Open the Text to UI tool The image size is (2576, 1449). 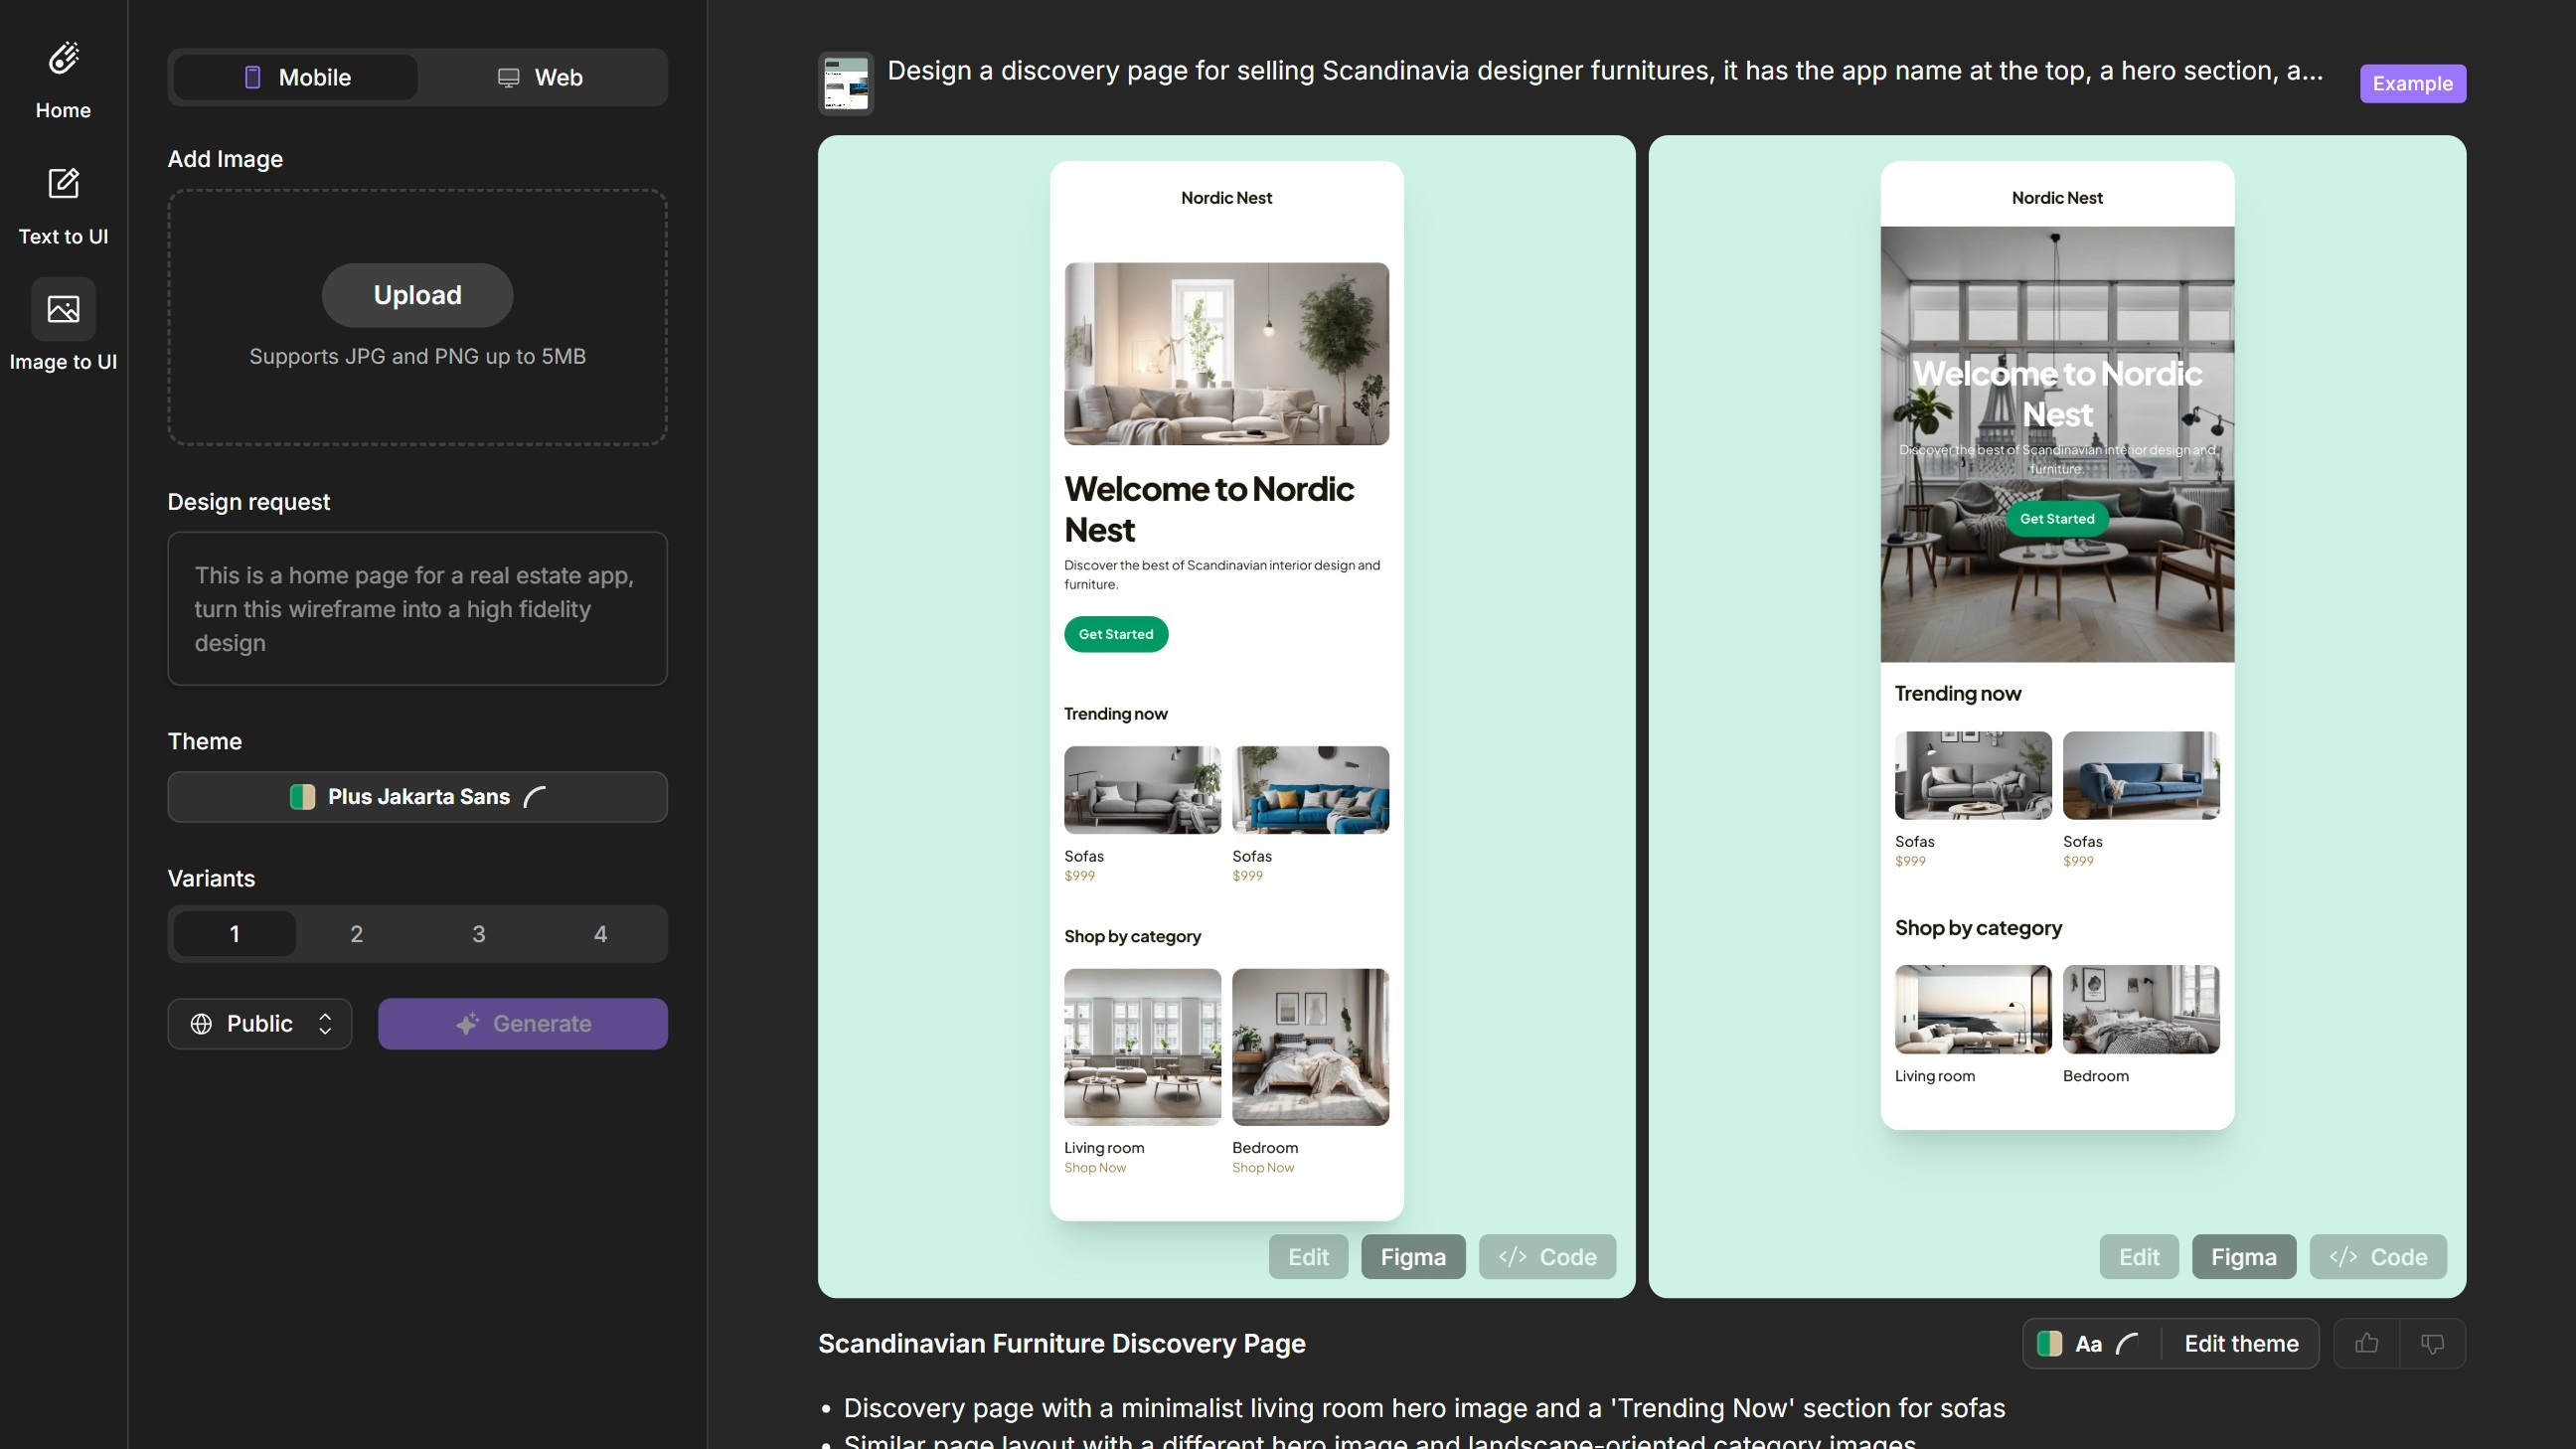point(63,184)
